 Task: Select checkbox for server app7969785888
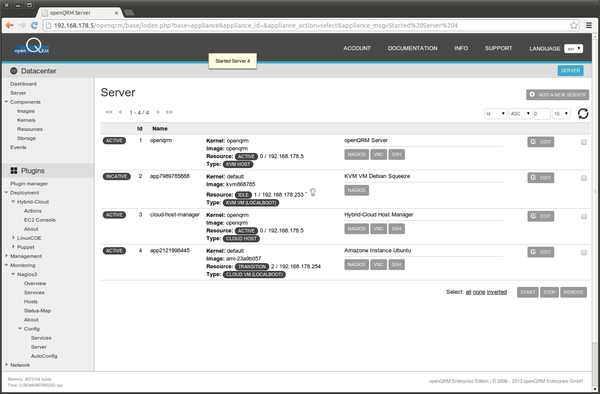coord(584,178)
